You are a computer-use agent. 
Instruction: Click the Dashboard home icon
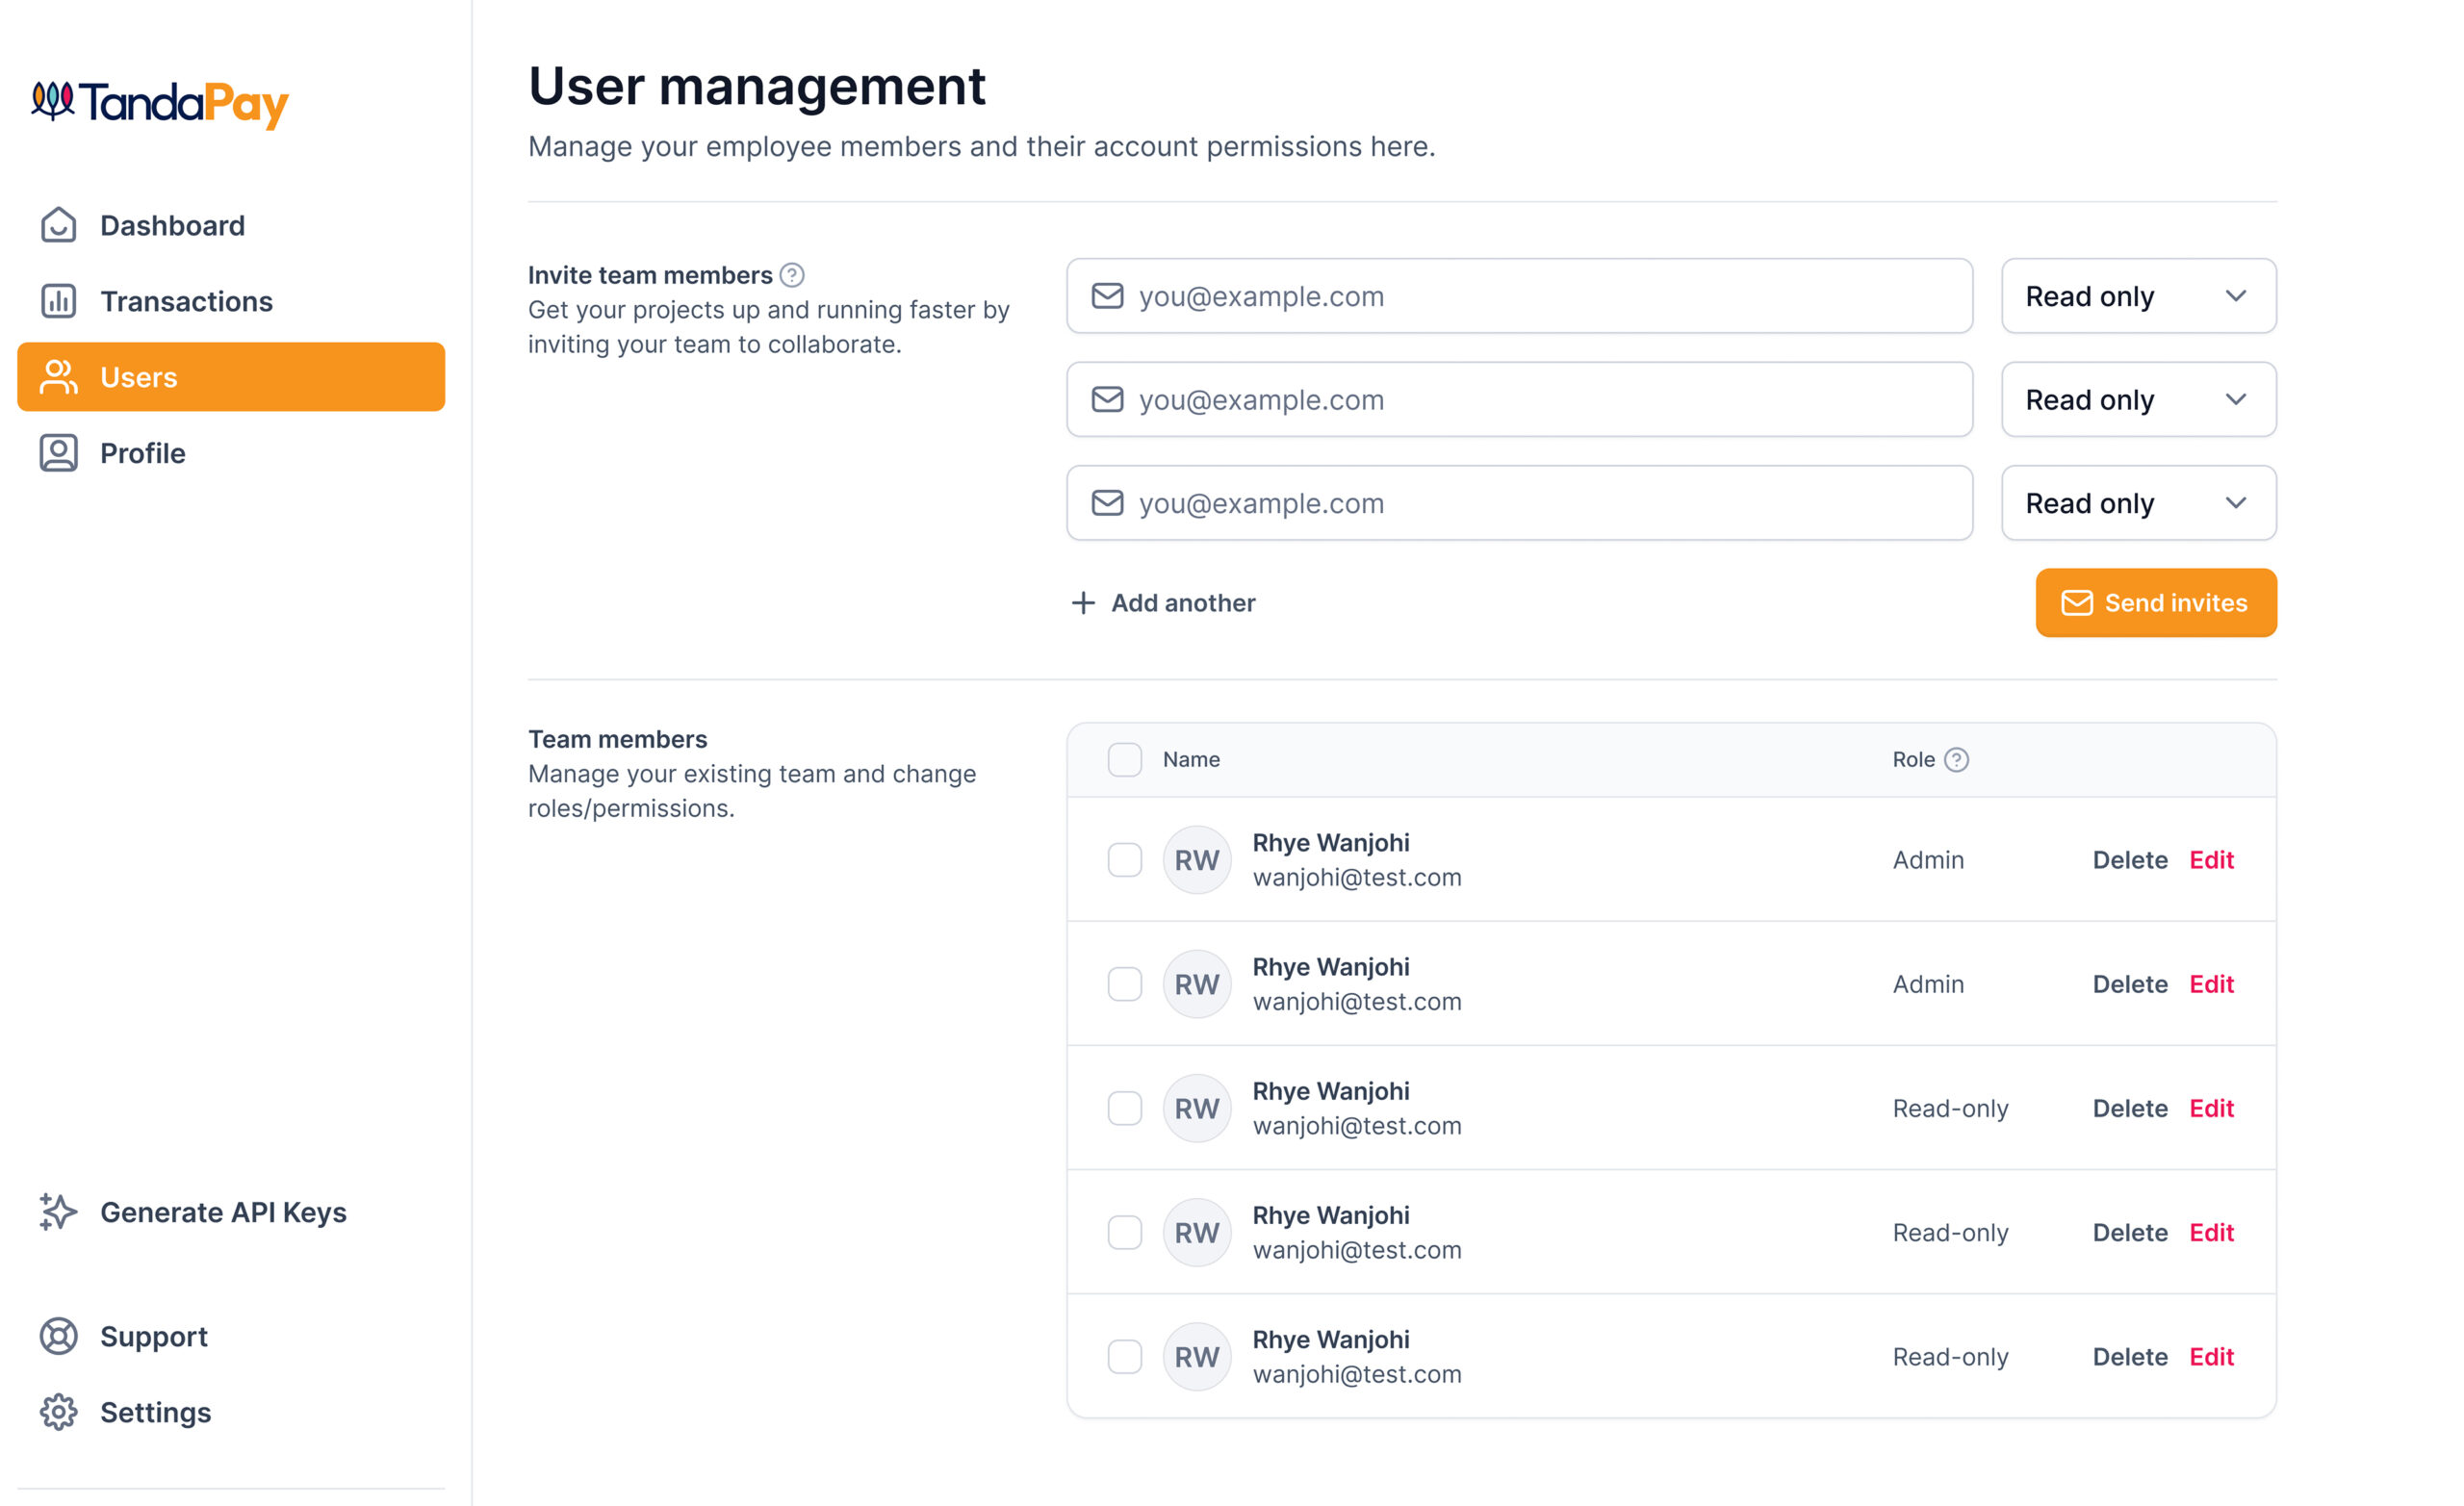(x=58, y=225)
